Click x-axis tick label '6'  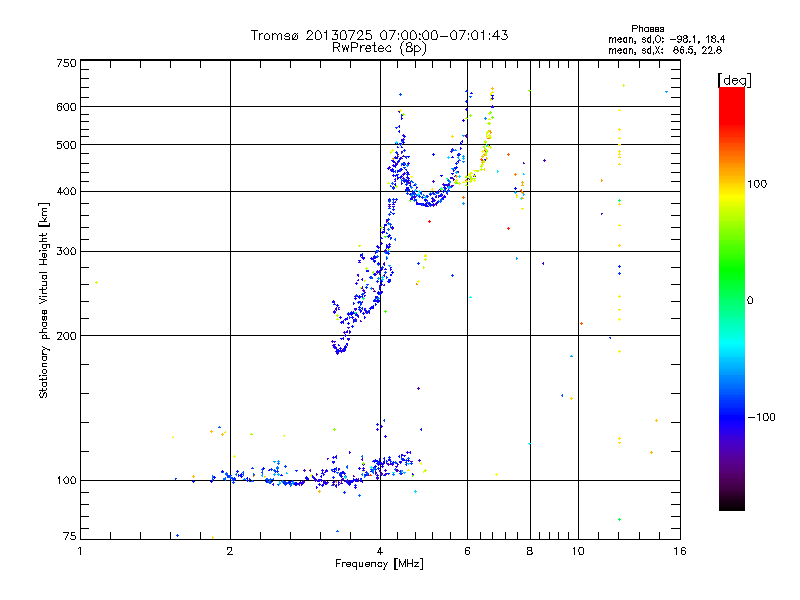(x=467, y=551)
